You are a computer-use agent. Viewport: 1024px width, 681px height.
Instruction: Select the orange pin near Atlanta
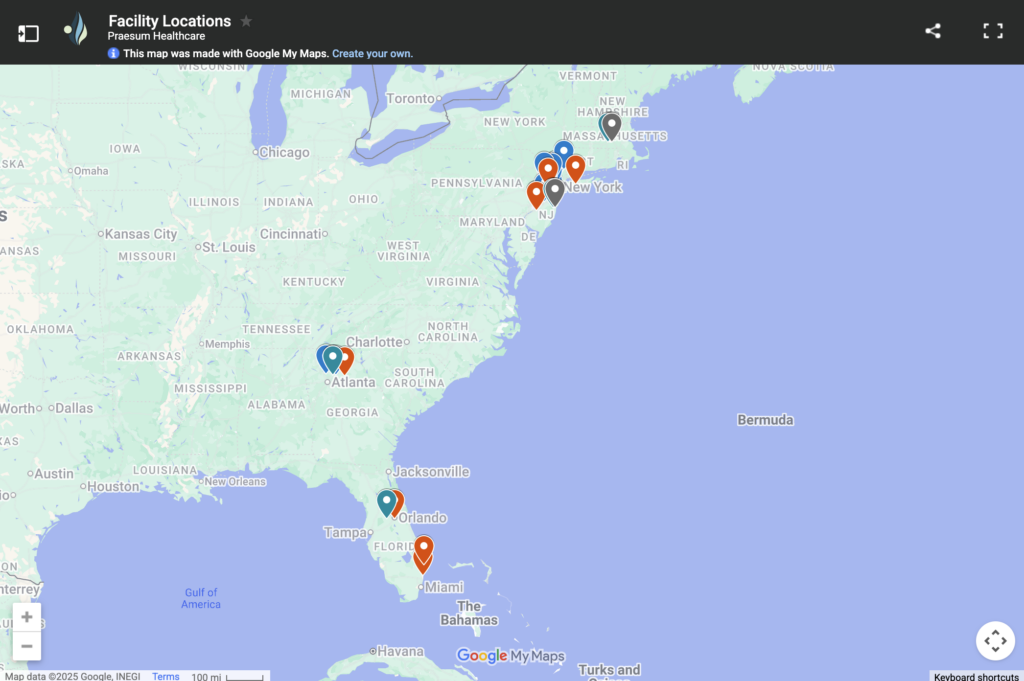click(346, 358)
